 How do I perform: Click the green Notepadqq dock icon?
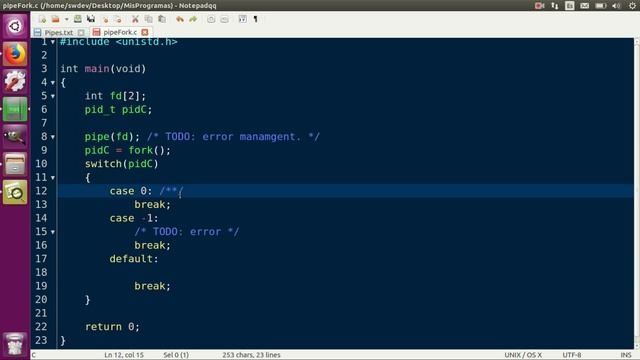[x=15, y=109]
